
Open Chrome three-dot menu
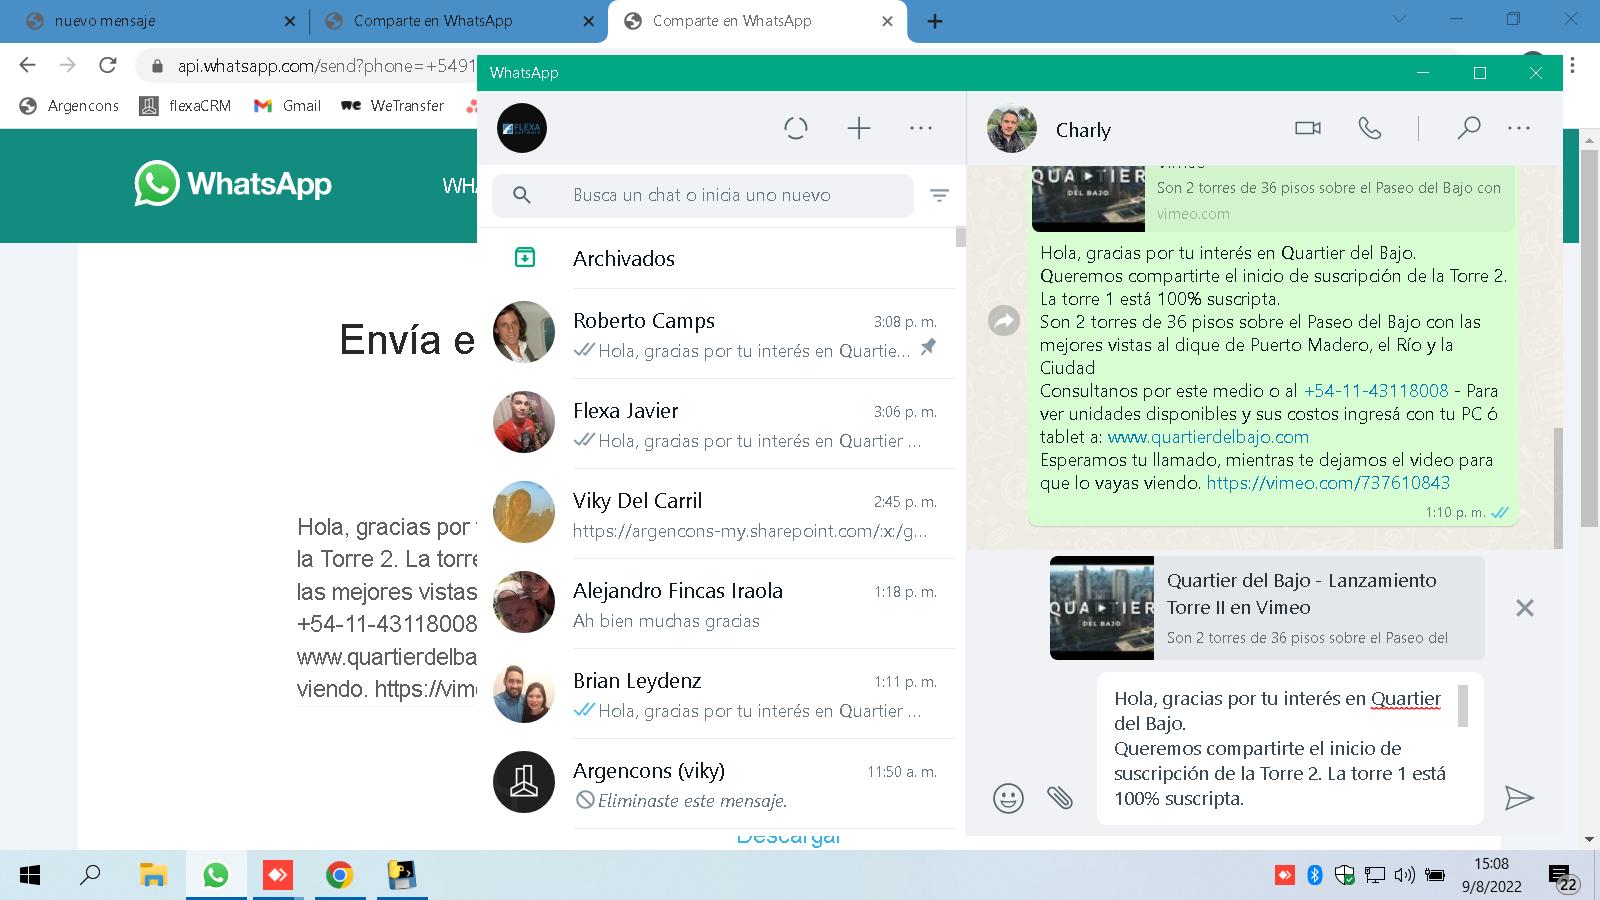point(1573,65)
